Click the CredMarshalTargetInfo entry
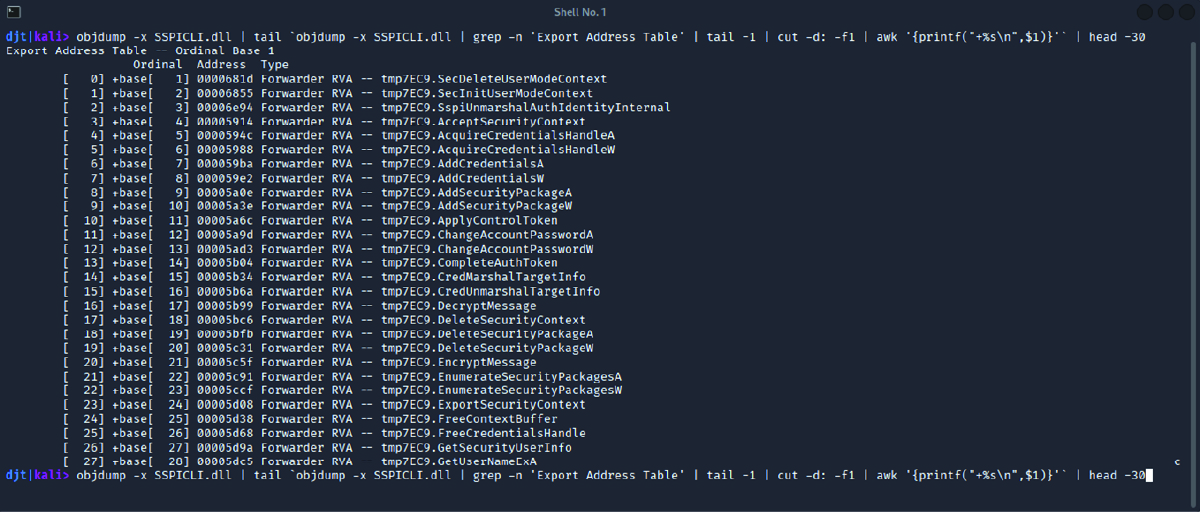 (324, 277)
